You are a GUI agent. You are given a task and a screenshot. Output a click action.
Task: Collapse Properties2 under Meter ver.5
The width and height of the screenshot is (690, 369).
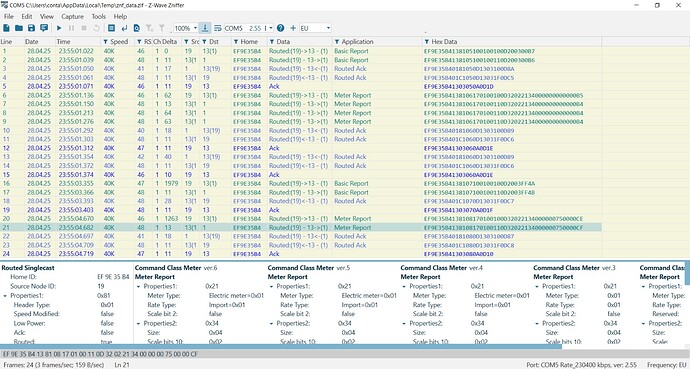point(271,324)
